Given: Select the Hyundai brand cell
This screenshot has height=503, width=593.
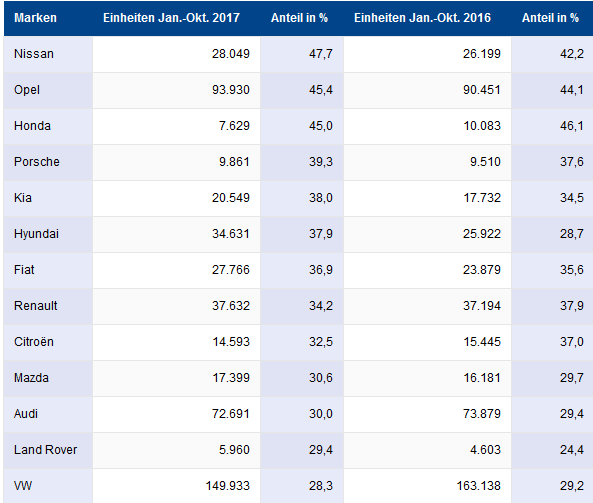Looking at the screenshot, I should point(48,234).
